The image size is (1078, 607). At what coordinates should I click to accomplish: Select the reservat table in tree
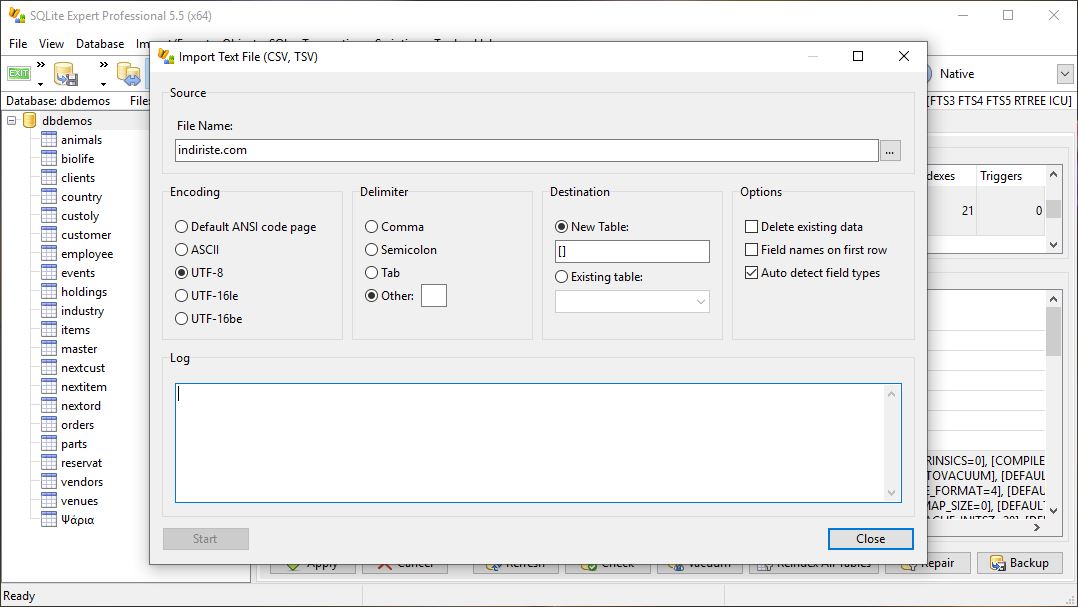coord(81,463)
